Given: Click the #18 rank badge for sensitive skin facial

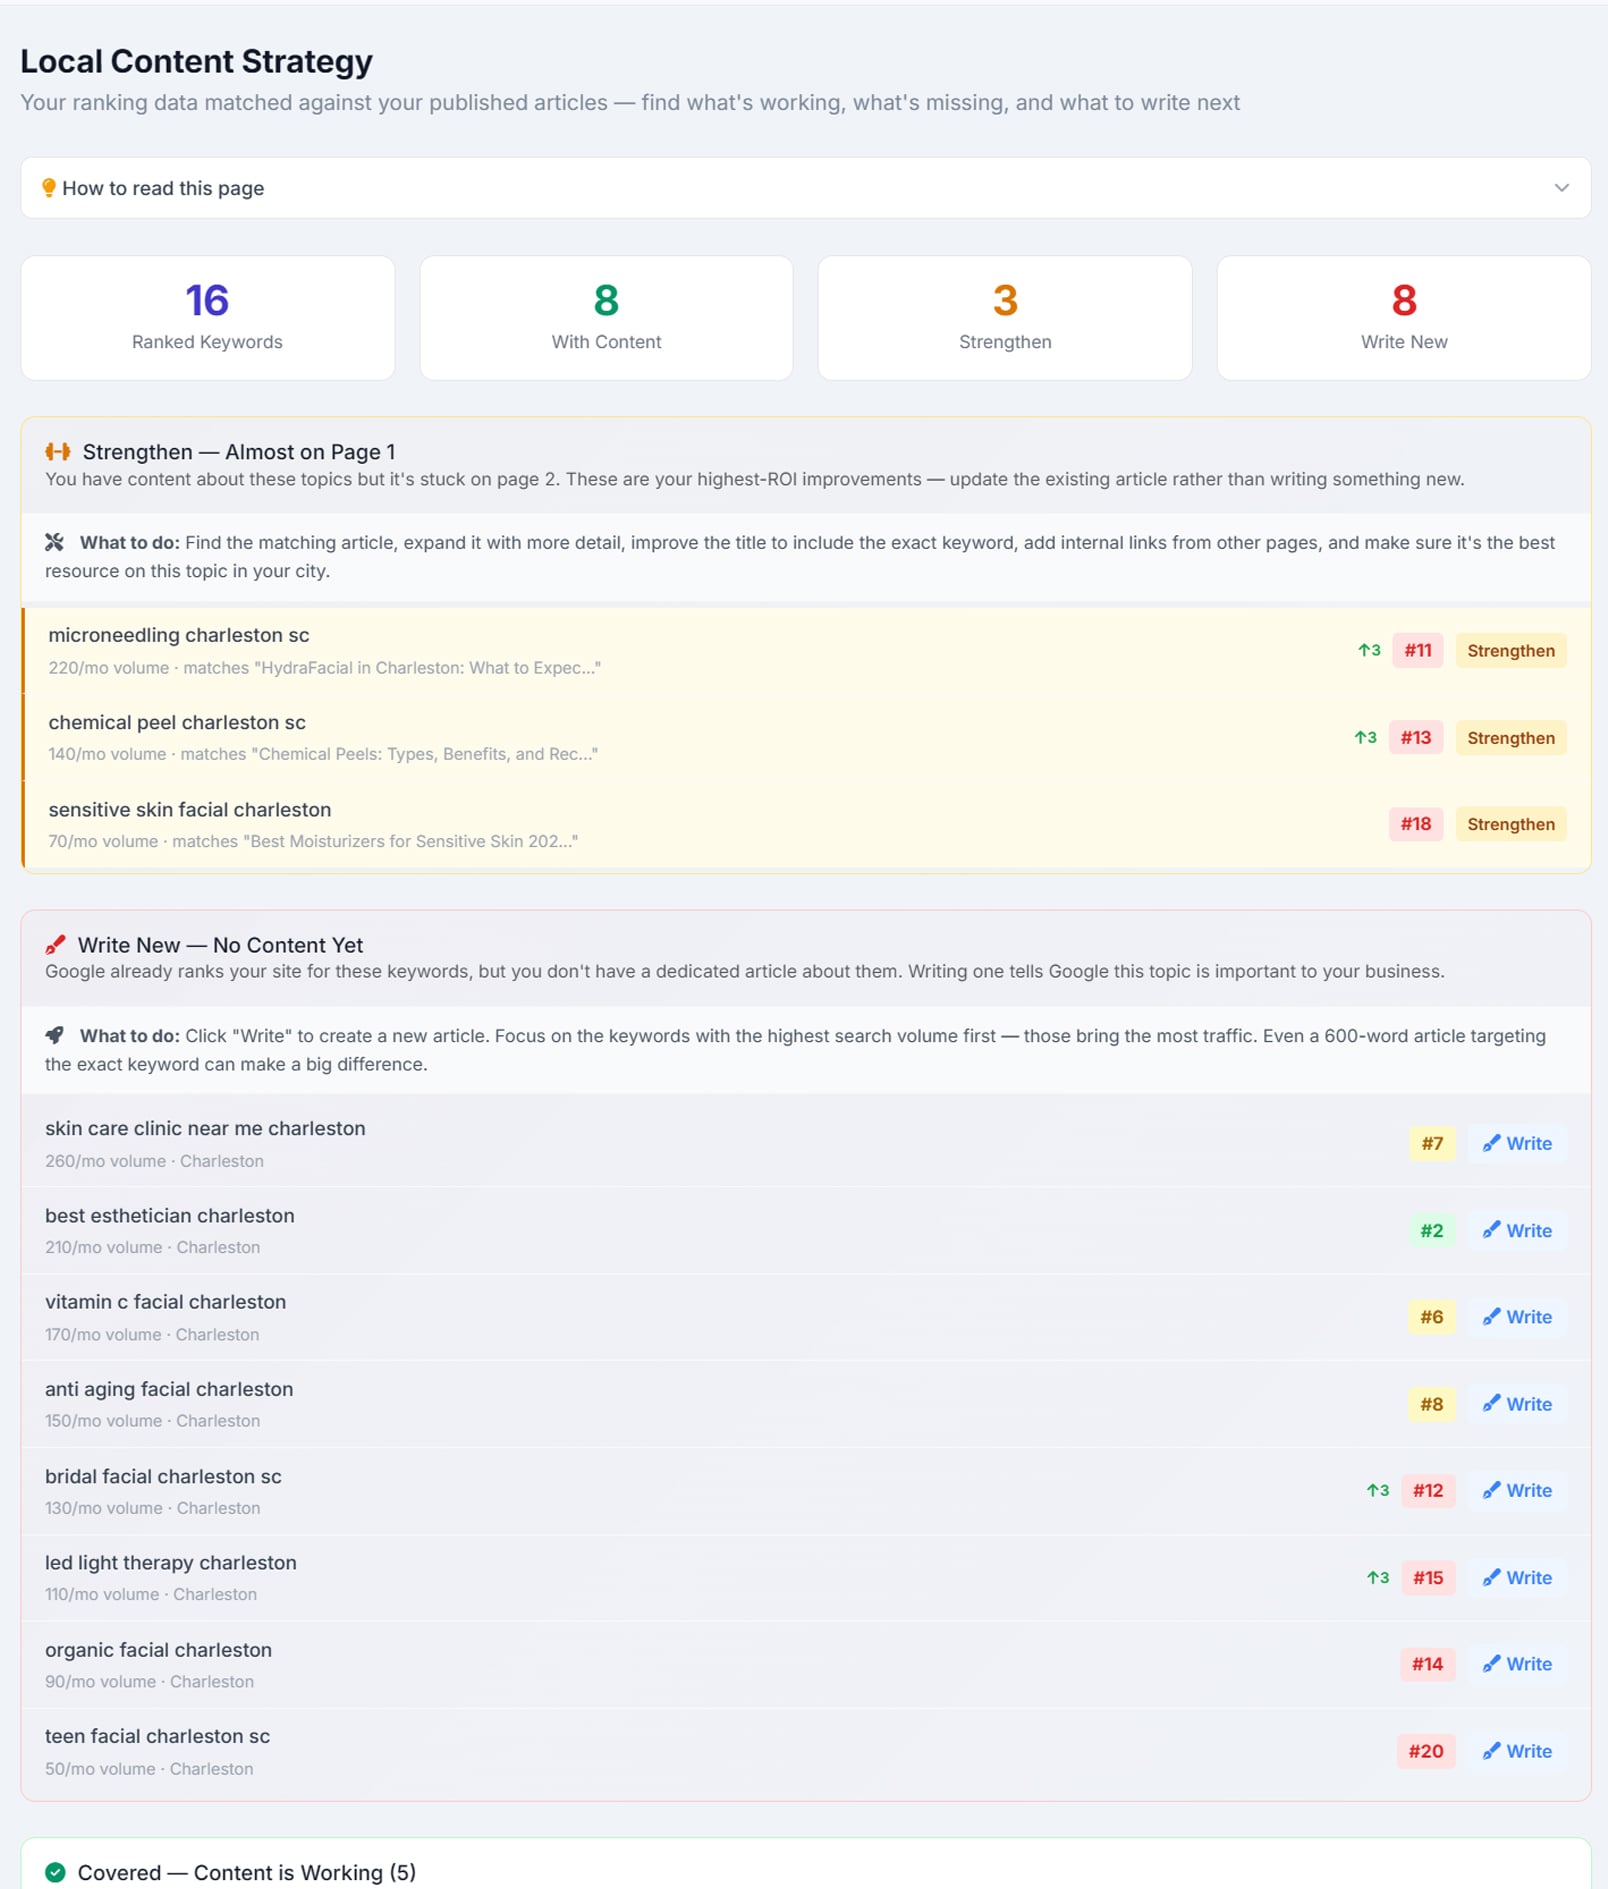Looking at the screenshot, I should (x=1415, y=824).
